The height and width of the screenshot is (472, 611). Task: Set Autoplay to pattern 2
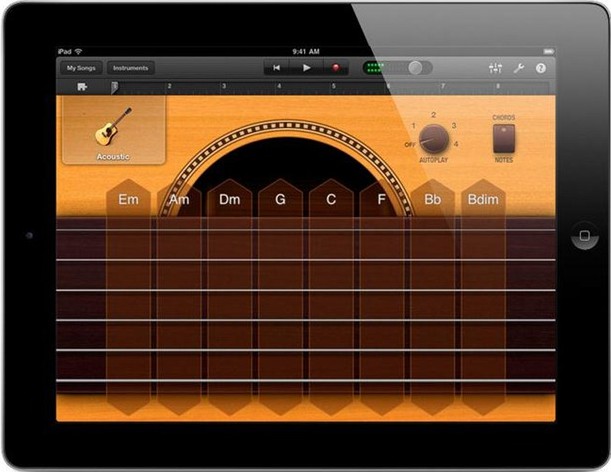(x=433, y=115)
